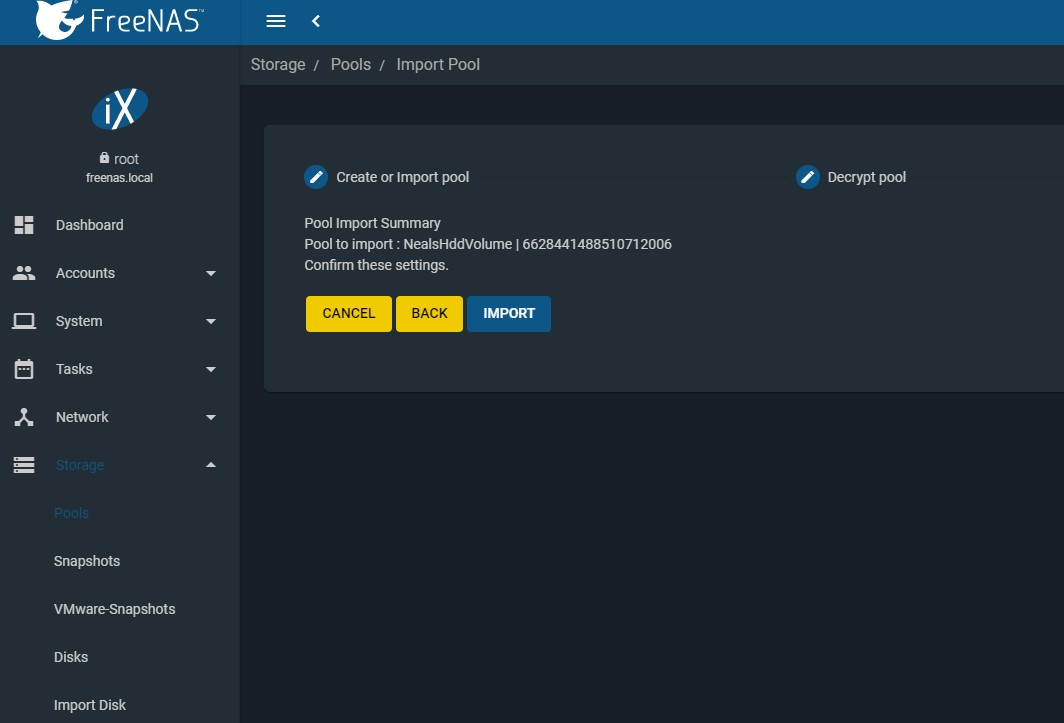This screenshot has height=723, width=1064.
Task: Click the CANCEL button
Action: pyautogui.click(x=349, y=314)
